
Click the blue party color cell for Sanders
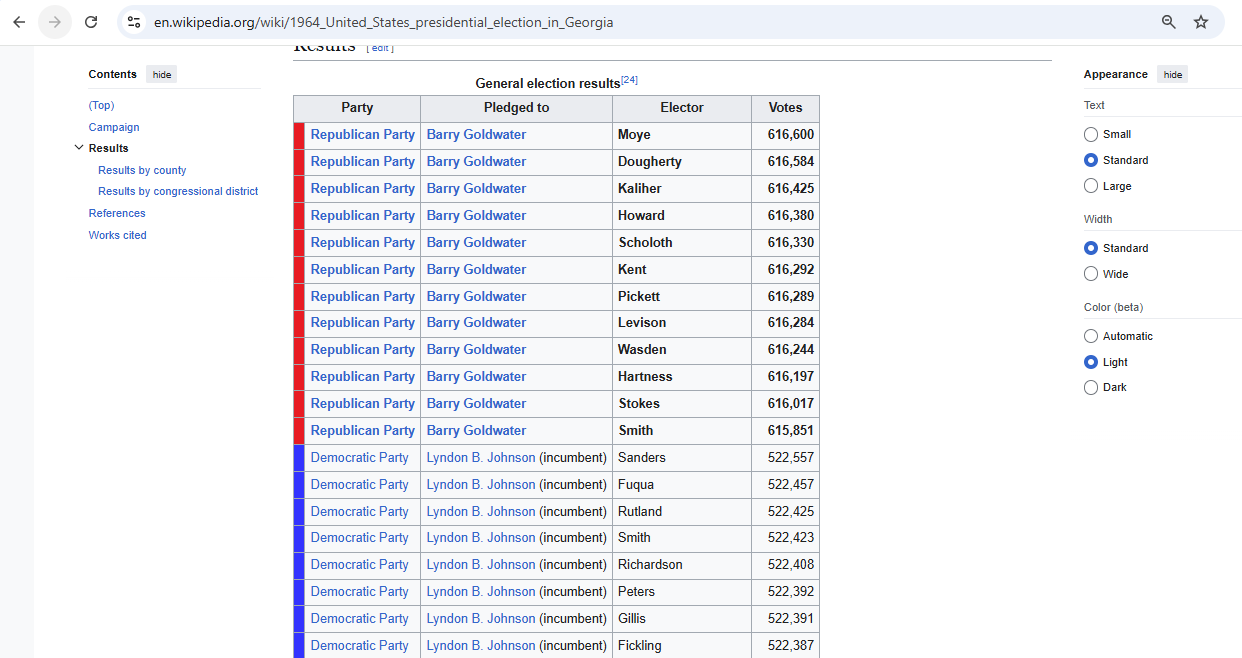tap(299, 458)
